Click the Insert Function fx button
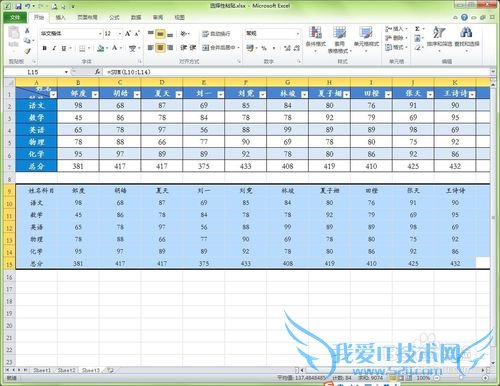 (97, 72)
